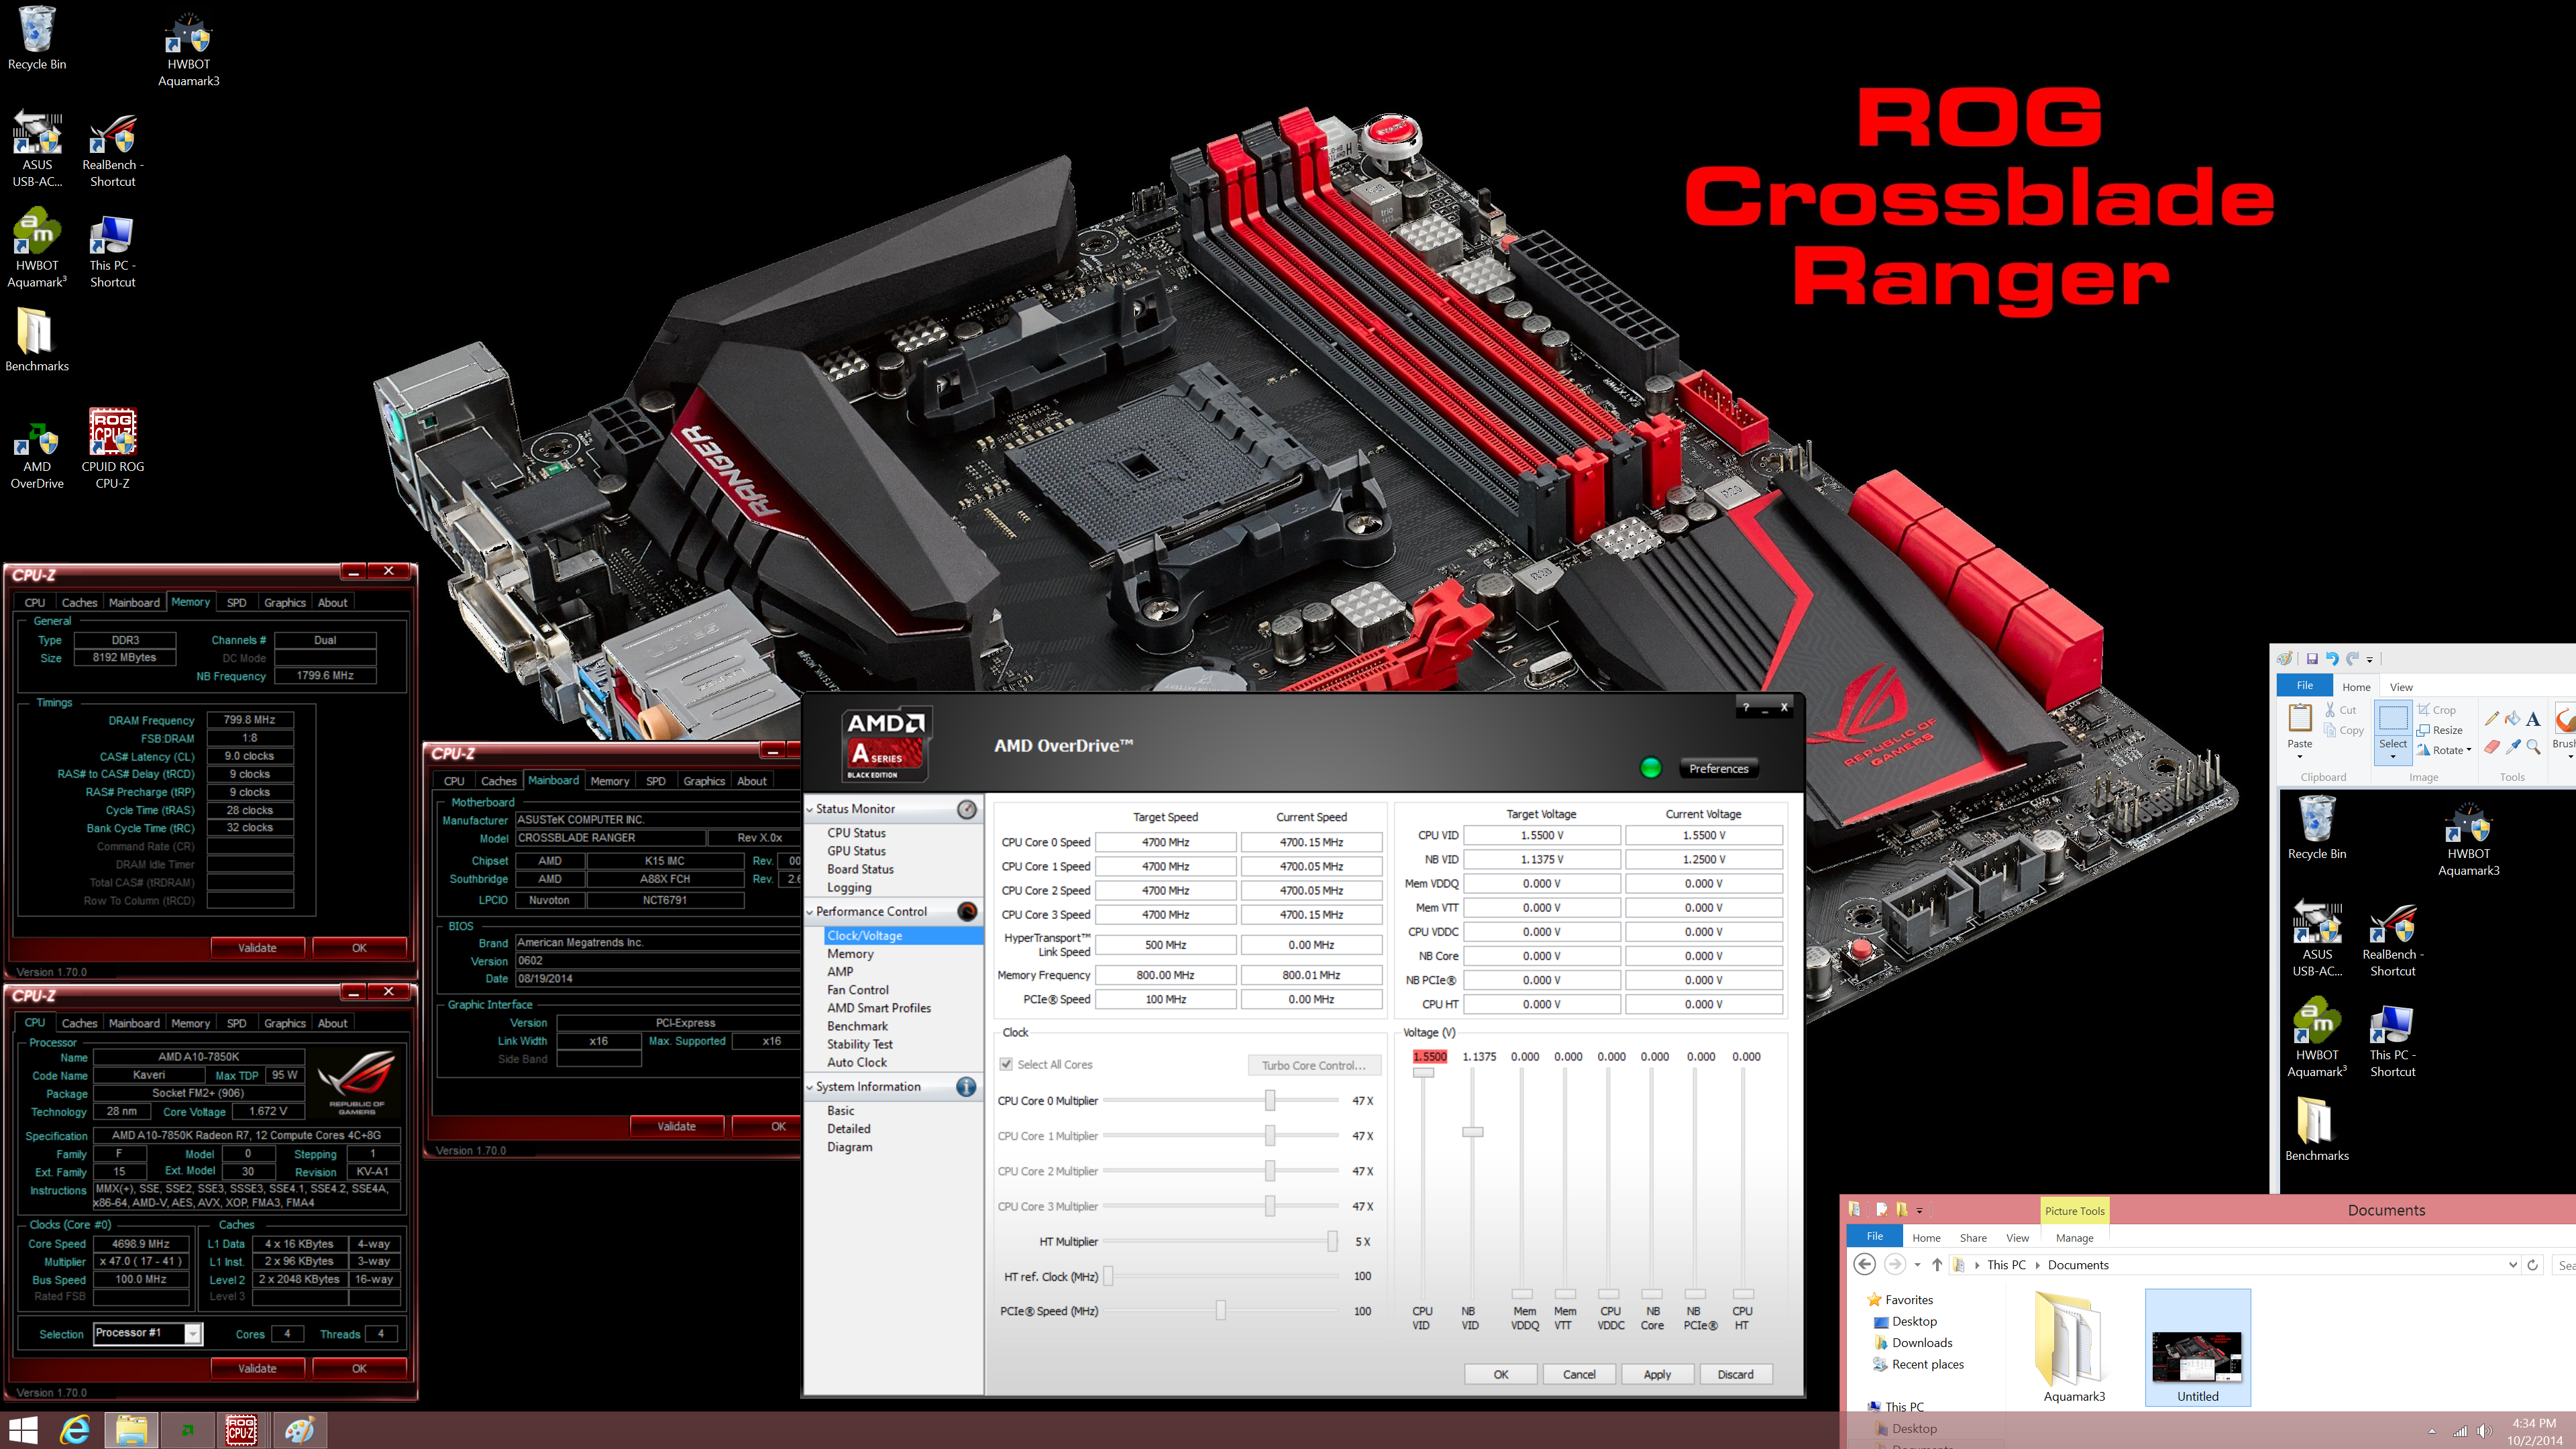2576x1449 pixels.
Task: Click Downloads in the Favorites list
Action: 1921,1343
